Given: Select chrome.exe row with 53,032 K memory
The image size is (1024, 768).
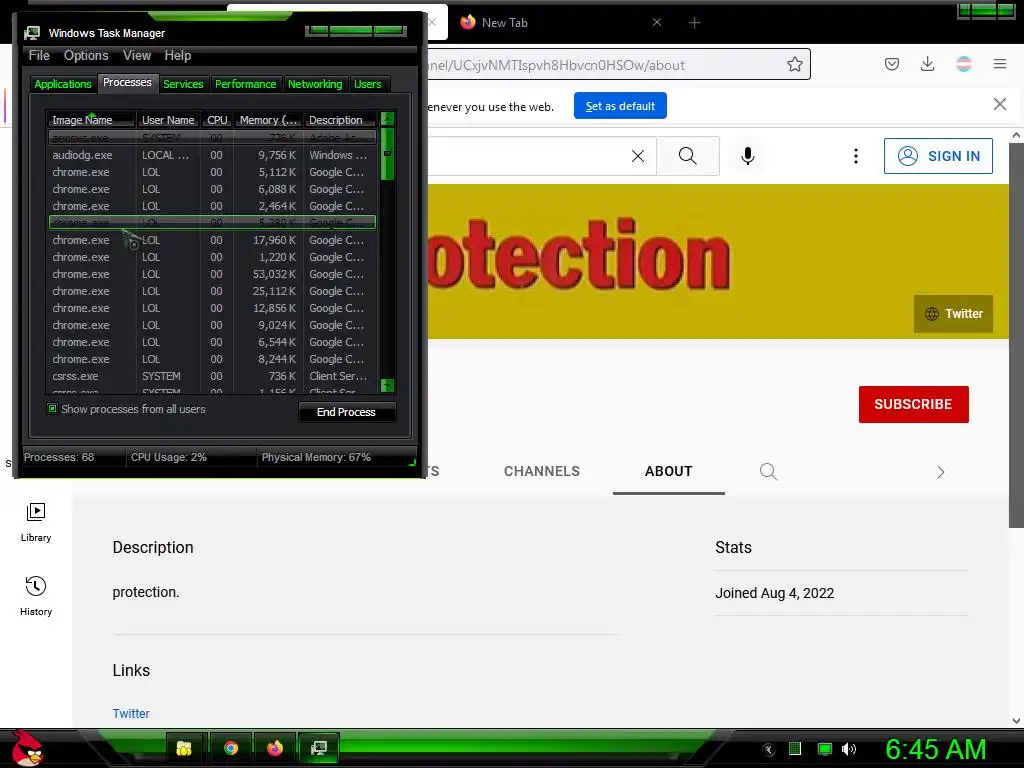Looking at the screenshot, I should 212,274.
